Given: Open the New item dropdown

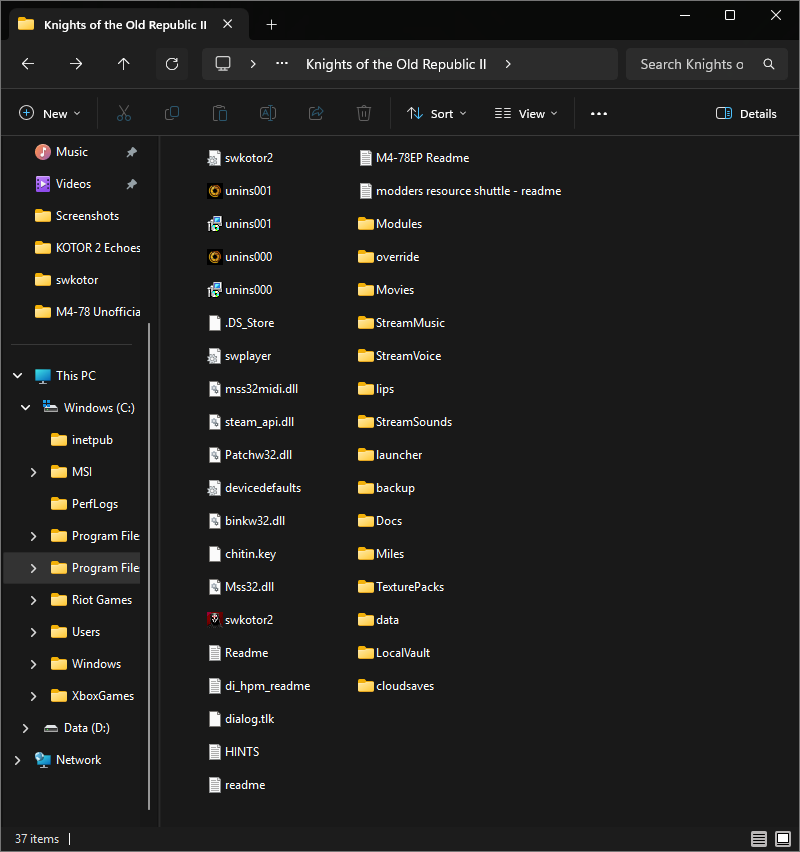Looking at the screenshot, I should tap(50, 114).
